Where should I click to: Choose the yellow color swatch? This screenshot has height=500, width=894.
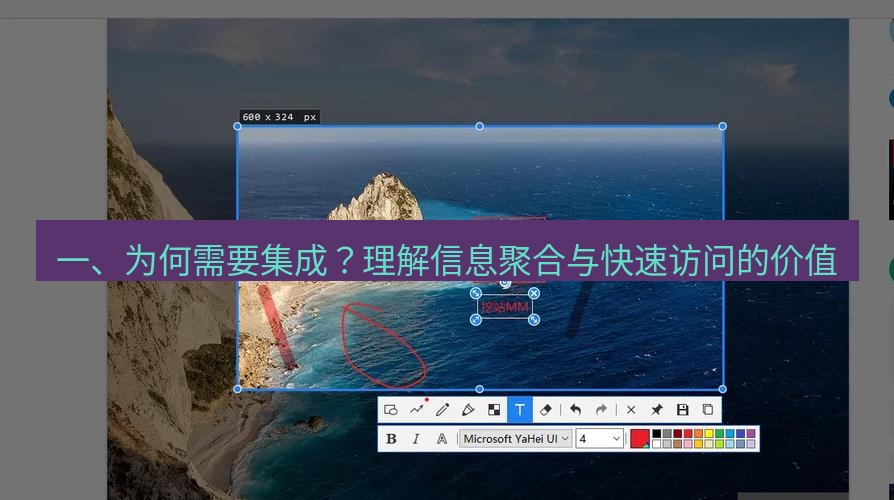[x=709, y=433]
